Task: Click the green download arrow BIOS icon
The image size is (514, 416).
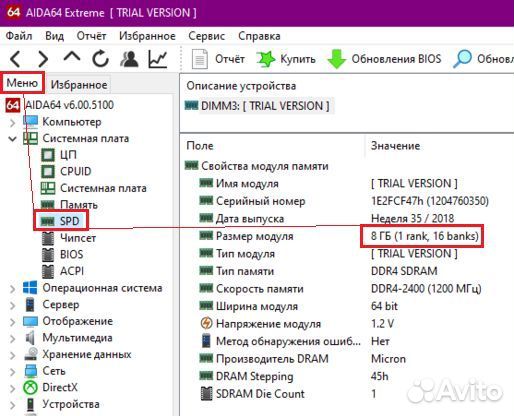Action: click(x=337, y=59)
